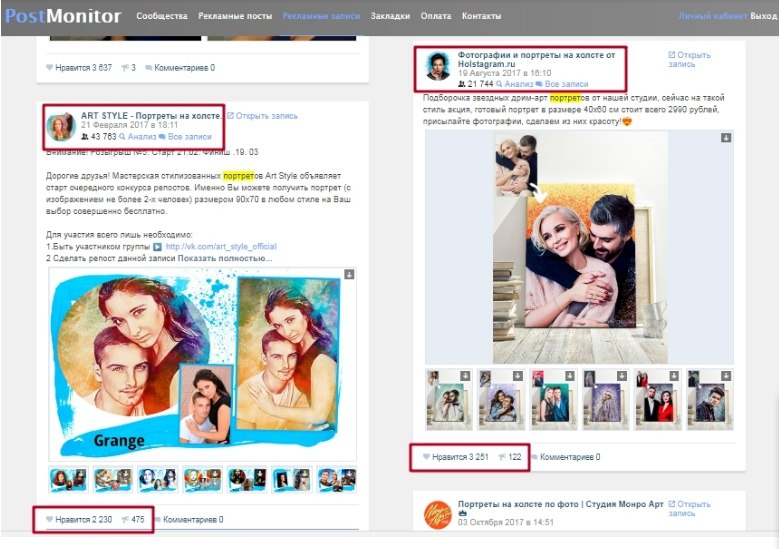Download first Holstagram thumbnail image
The height and width of the screenshot is (549, 779).
[x=465, y=376]
